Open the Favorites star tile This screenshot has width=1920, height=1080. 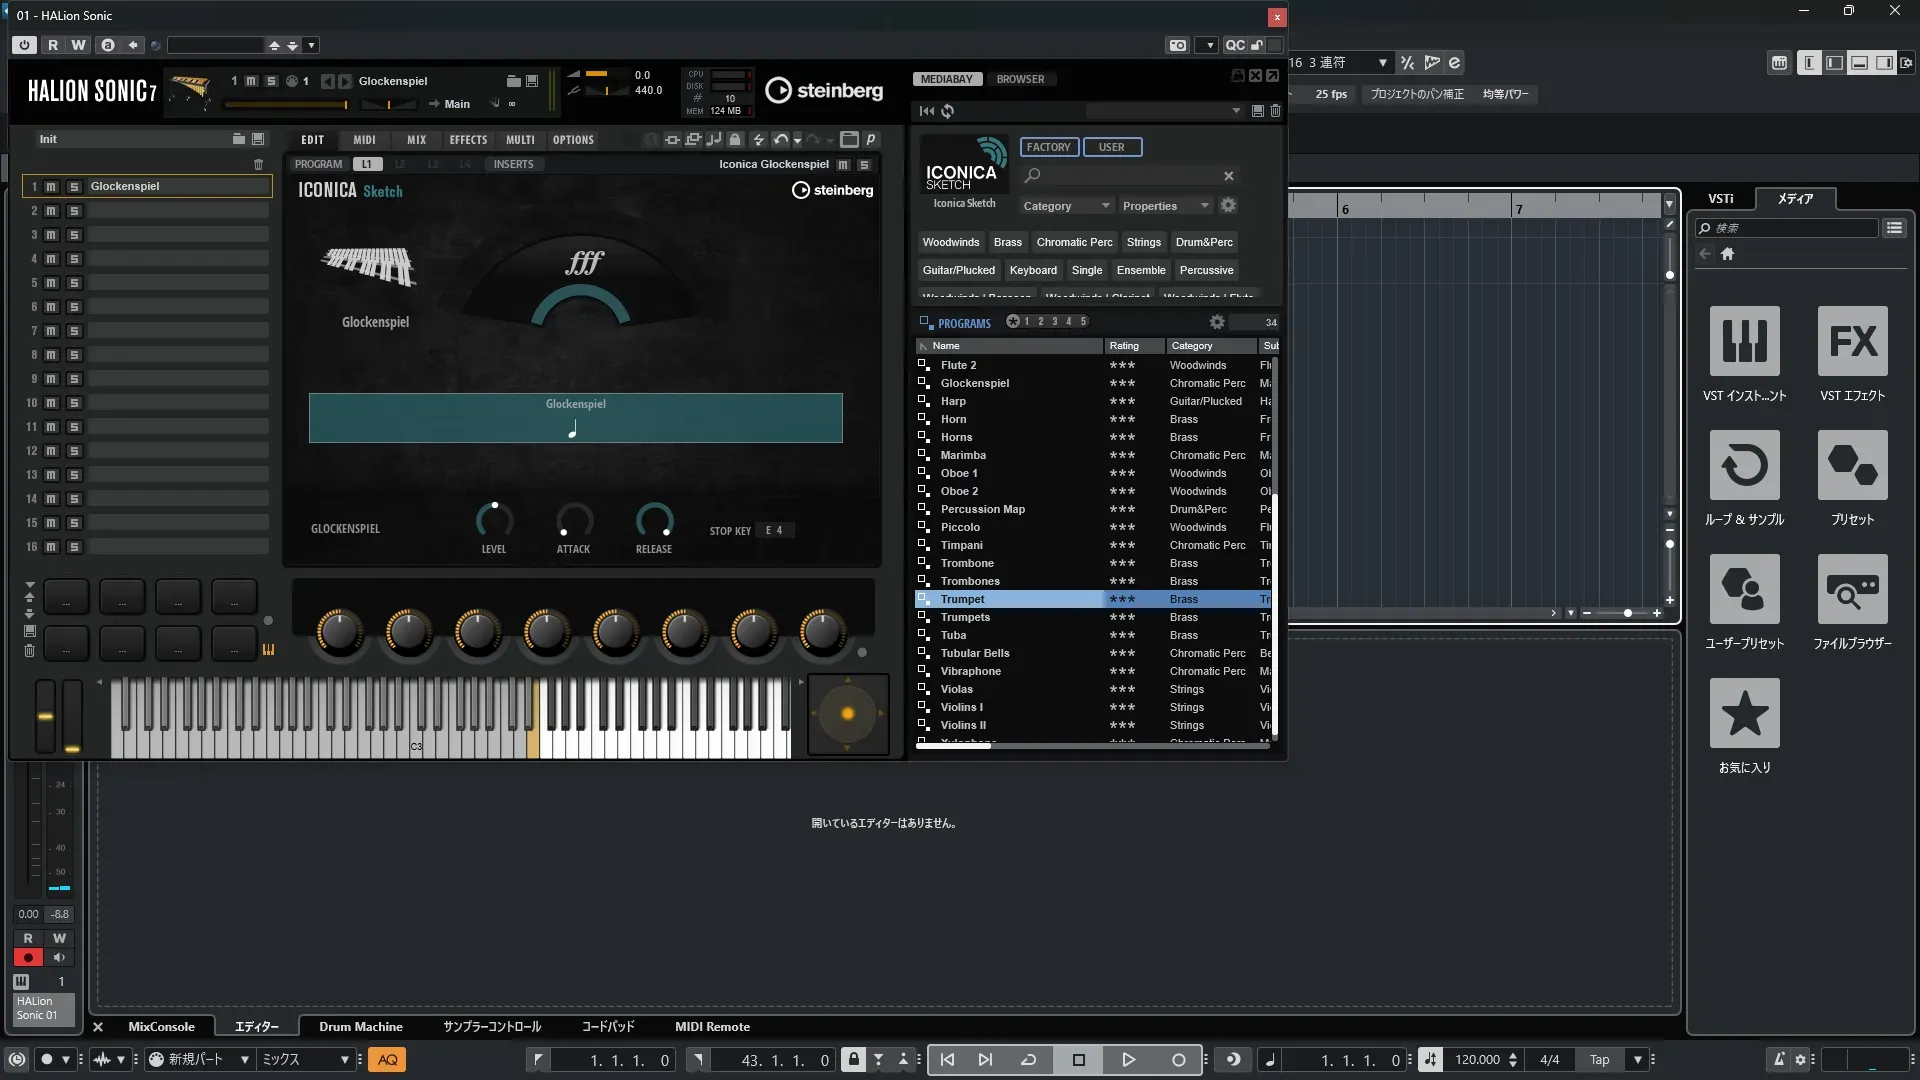[x=1744, y=714]
